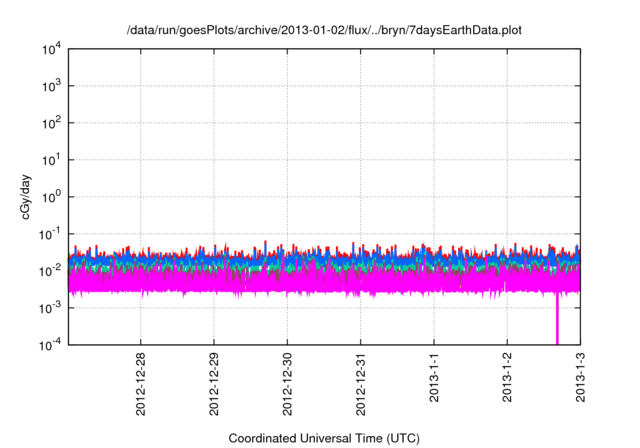The image size is (640, 448).
Task: Click the 10^-2 y-axis tick label
Action: pyautogui.click(x=52, y=271)
